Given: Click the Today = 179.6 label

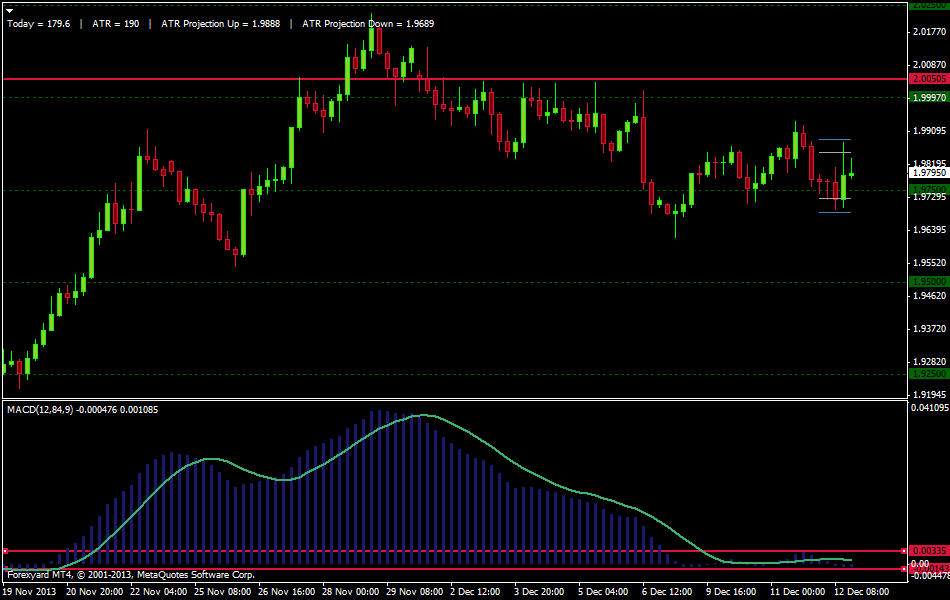Looking at the screenshot, I should pyautogui.click(x=38, y=22).
